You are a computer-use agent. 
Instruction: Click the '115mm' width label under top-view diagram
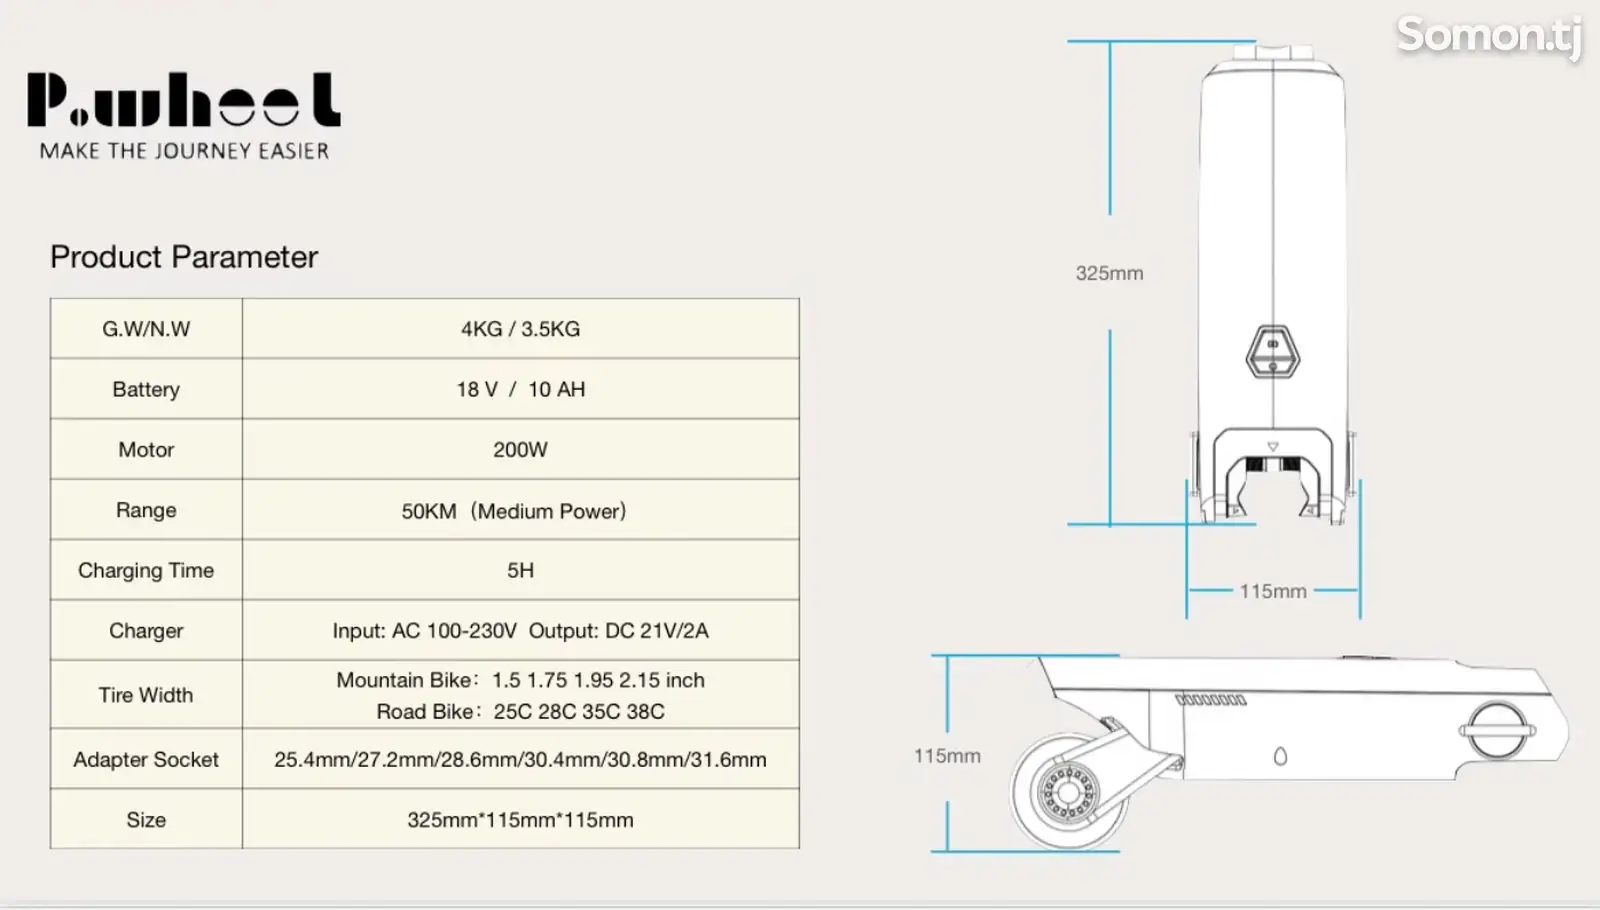(1273, 591)
